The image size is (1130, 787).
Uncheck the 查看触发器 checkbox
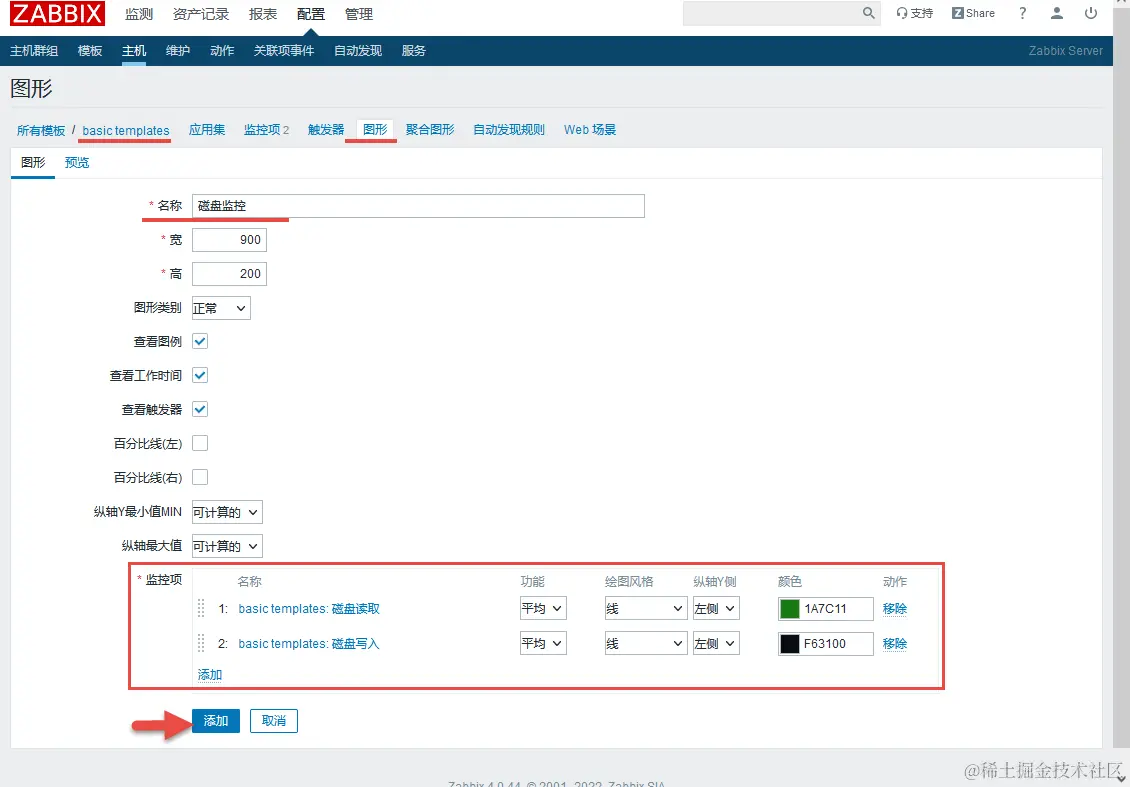199,408
